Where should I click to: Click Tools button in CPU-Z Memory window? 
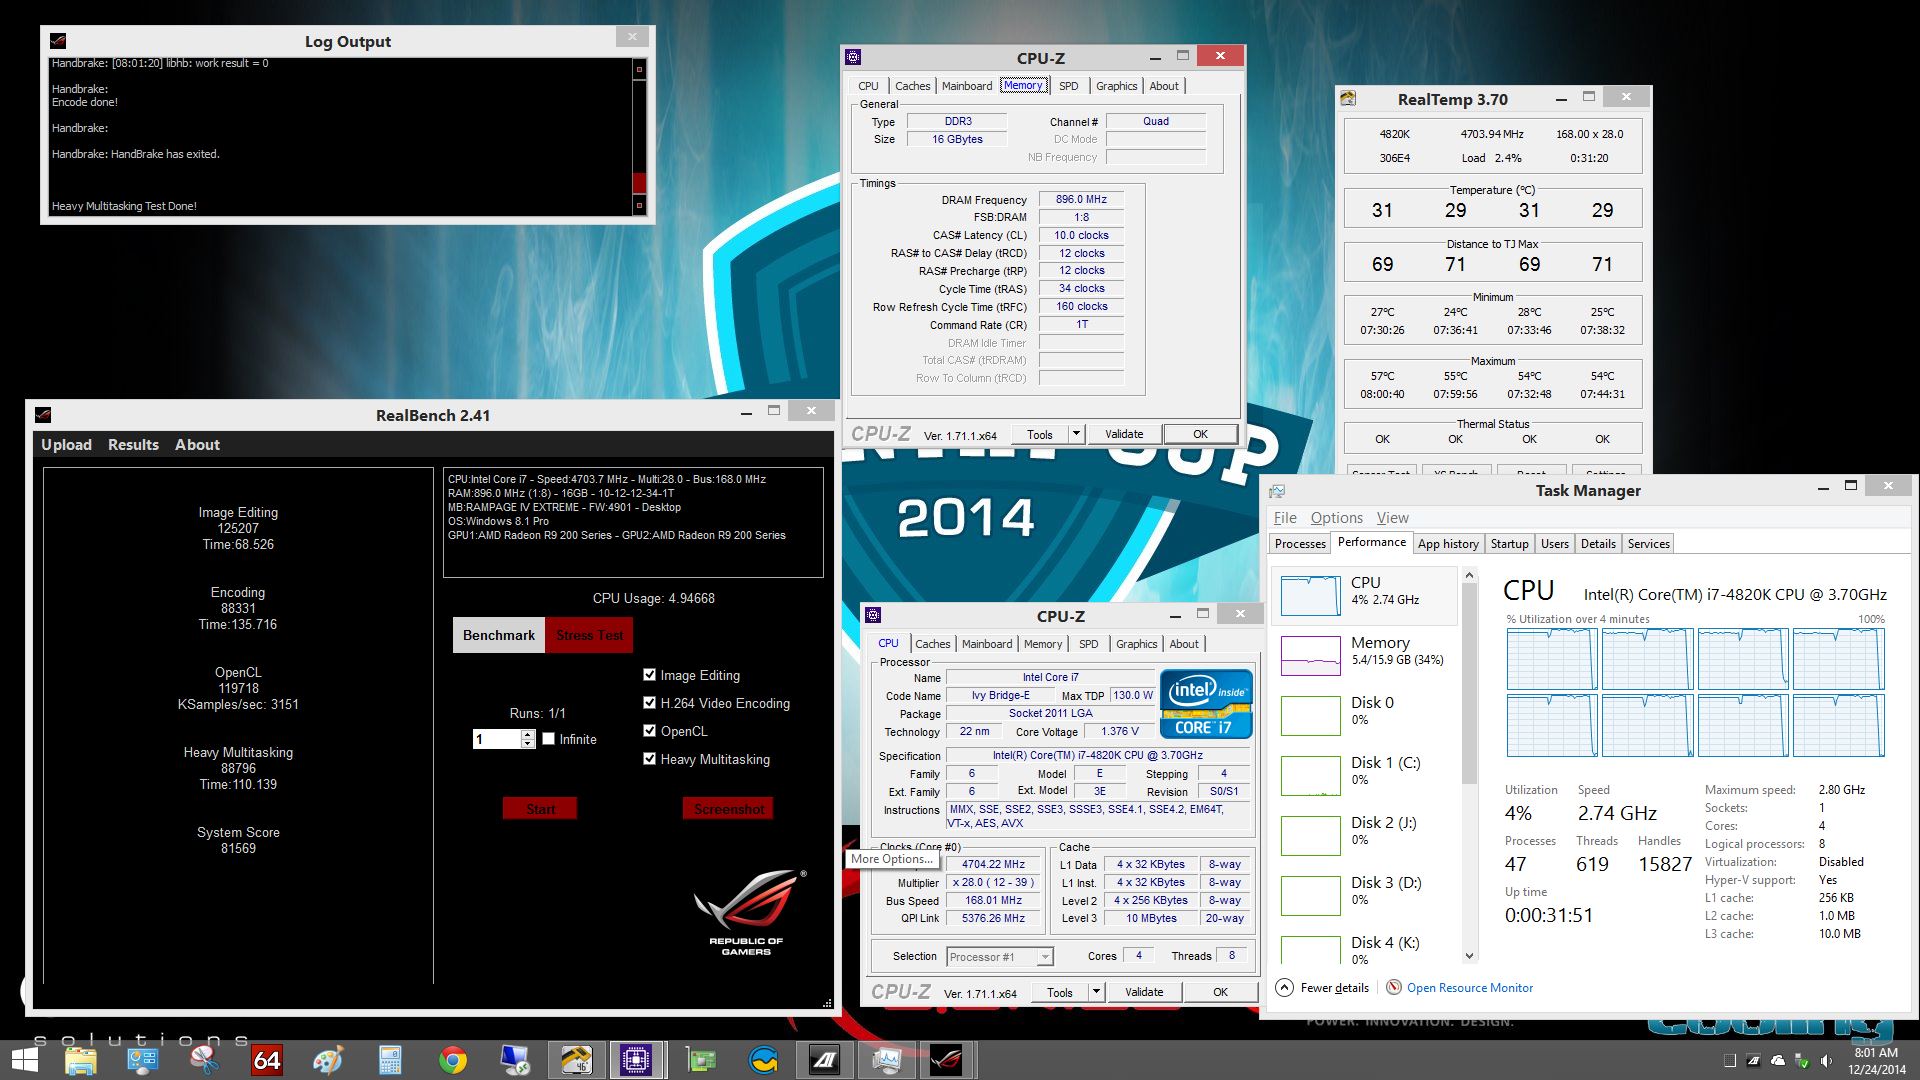1040,434
